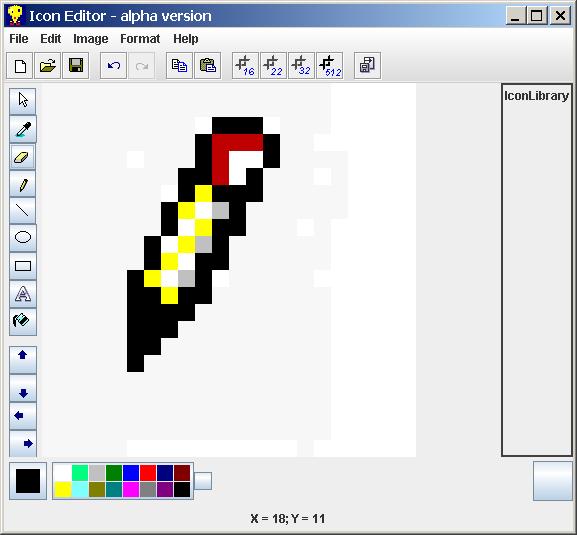Pick the olive palette swatch
This screenshot has height=535, width=577.
point(97,489)
